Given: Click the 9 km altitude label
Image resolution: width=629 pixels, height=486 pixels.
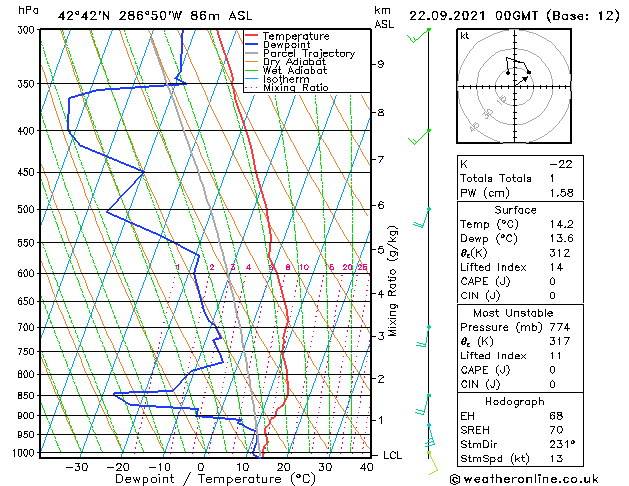Looking at the screenshot, I should (380, 64).
